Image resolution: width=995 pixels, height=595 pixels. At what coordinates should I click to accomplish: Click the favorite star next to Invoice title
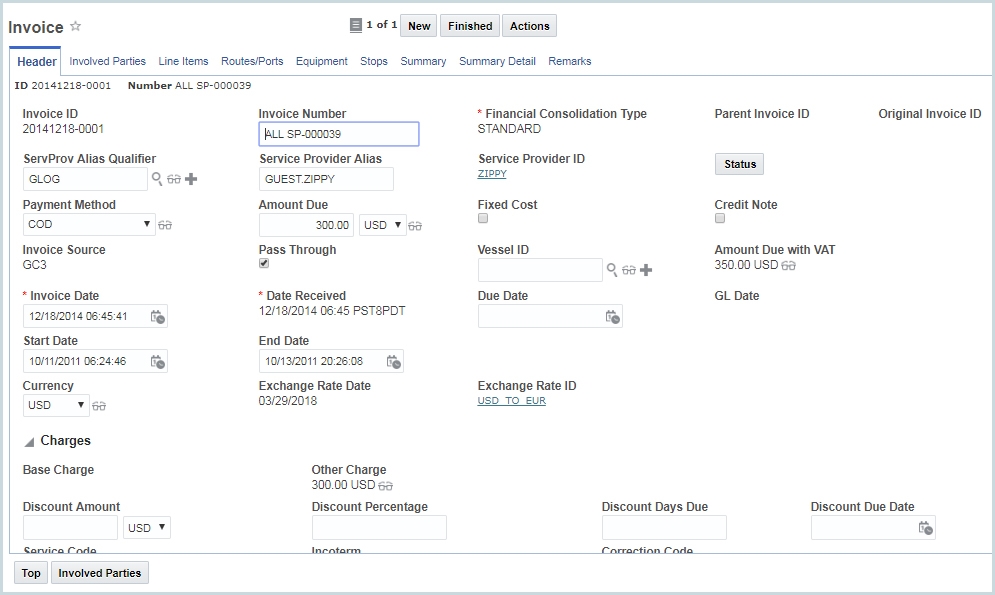pos(75,27)
